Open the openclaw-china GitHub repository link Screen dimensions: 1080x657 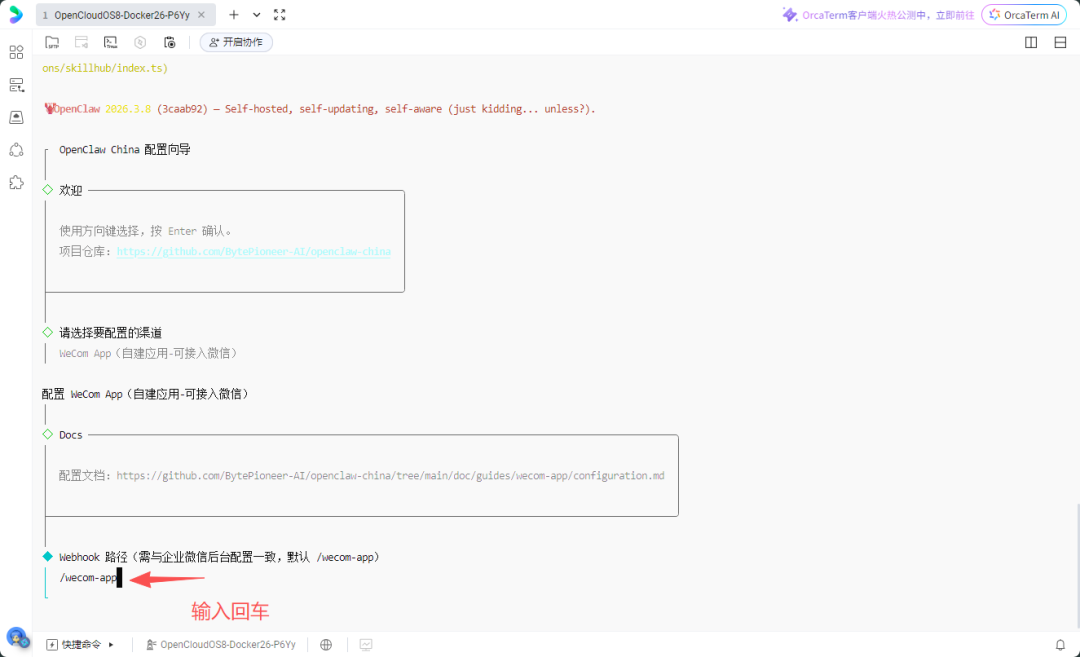[x=253, y=251]
